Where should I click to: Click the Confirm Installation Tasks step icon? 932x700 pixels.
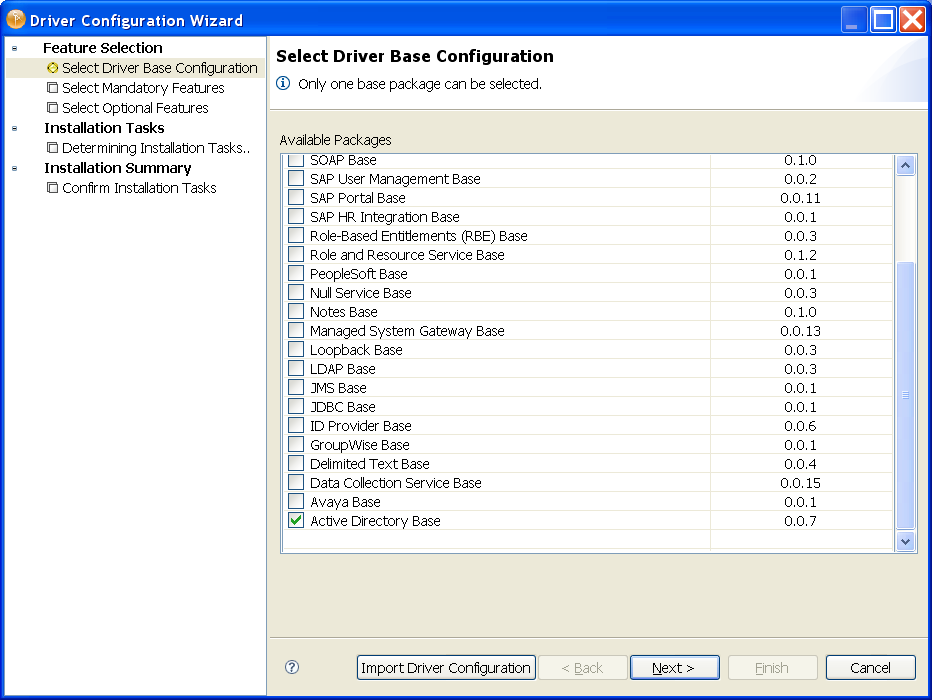[x=52, y=188]
